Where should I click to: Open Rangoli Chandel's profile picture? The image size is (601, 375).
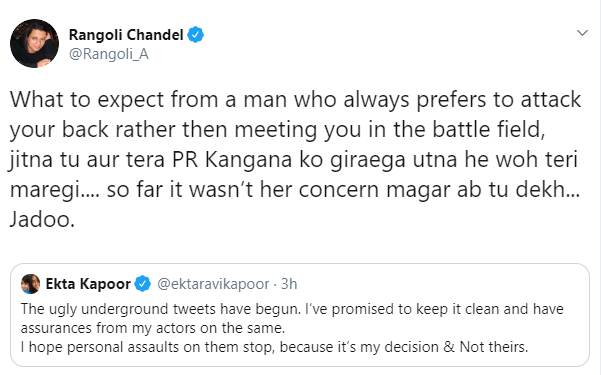pos(34,43)
